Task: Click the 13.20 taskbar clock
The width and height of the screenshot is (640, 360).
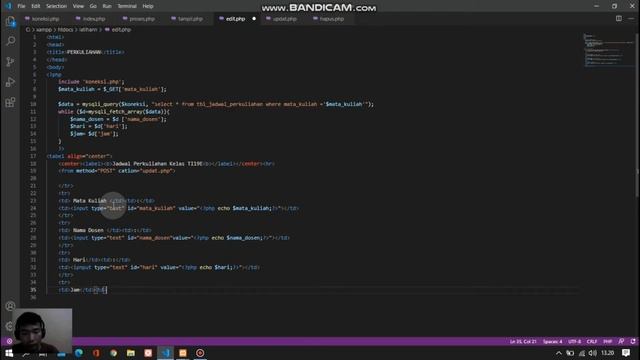Action: click(x=607, y=353)
